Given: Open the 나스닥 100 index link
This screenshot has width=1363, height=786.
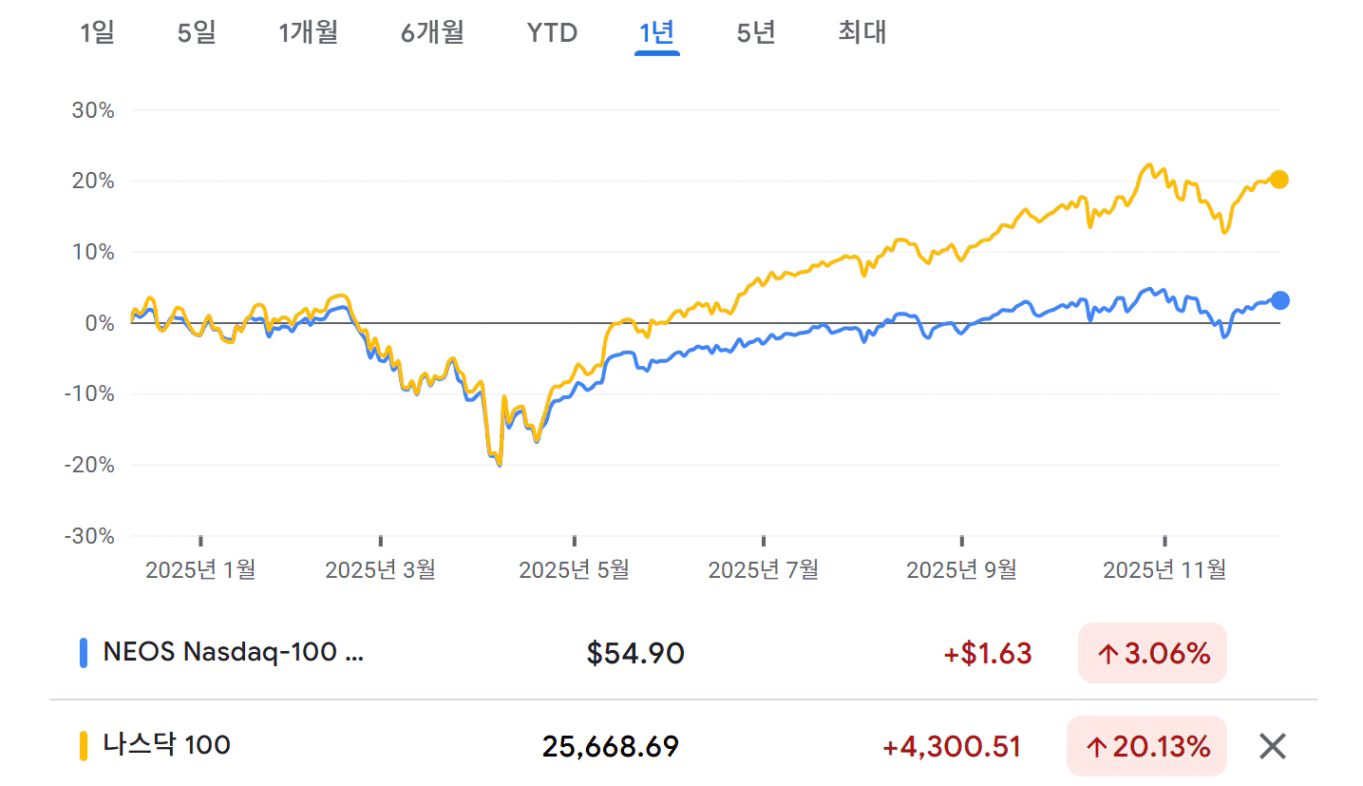Looking at the screenshot, I should (x=166, y=745).
